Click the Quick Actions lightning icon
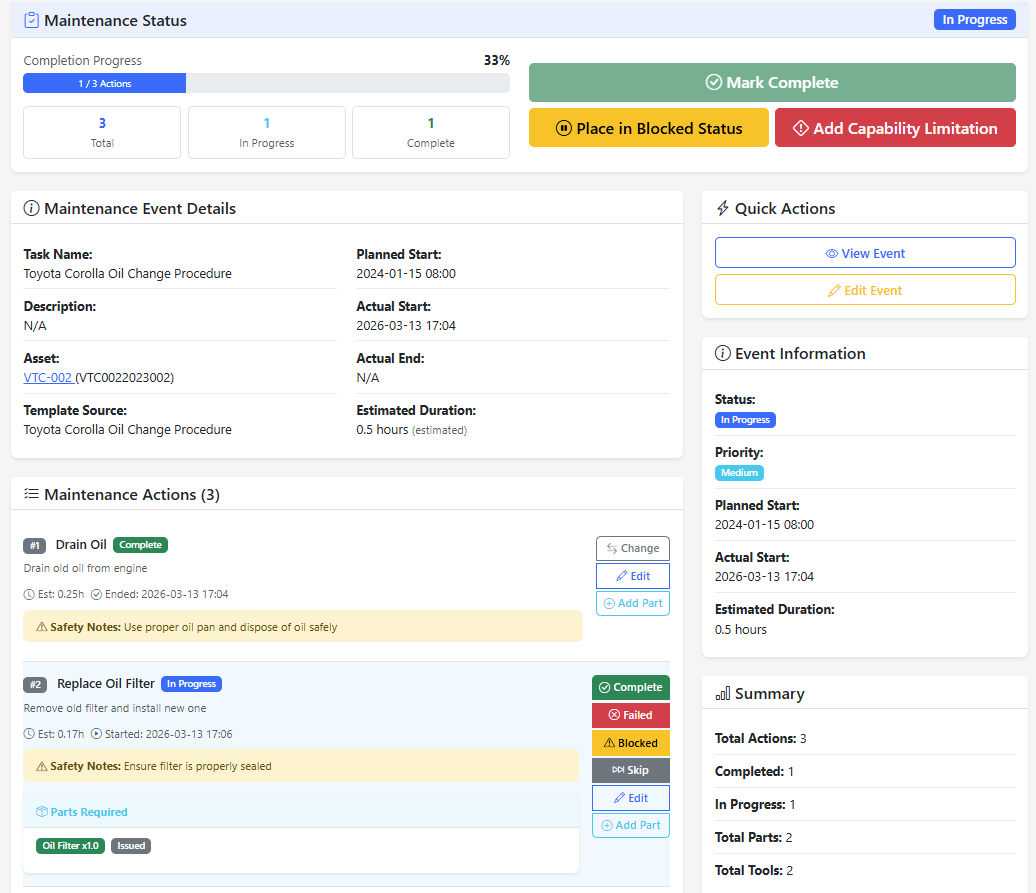 pyautogui.click(x=723, y=209)
